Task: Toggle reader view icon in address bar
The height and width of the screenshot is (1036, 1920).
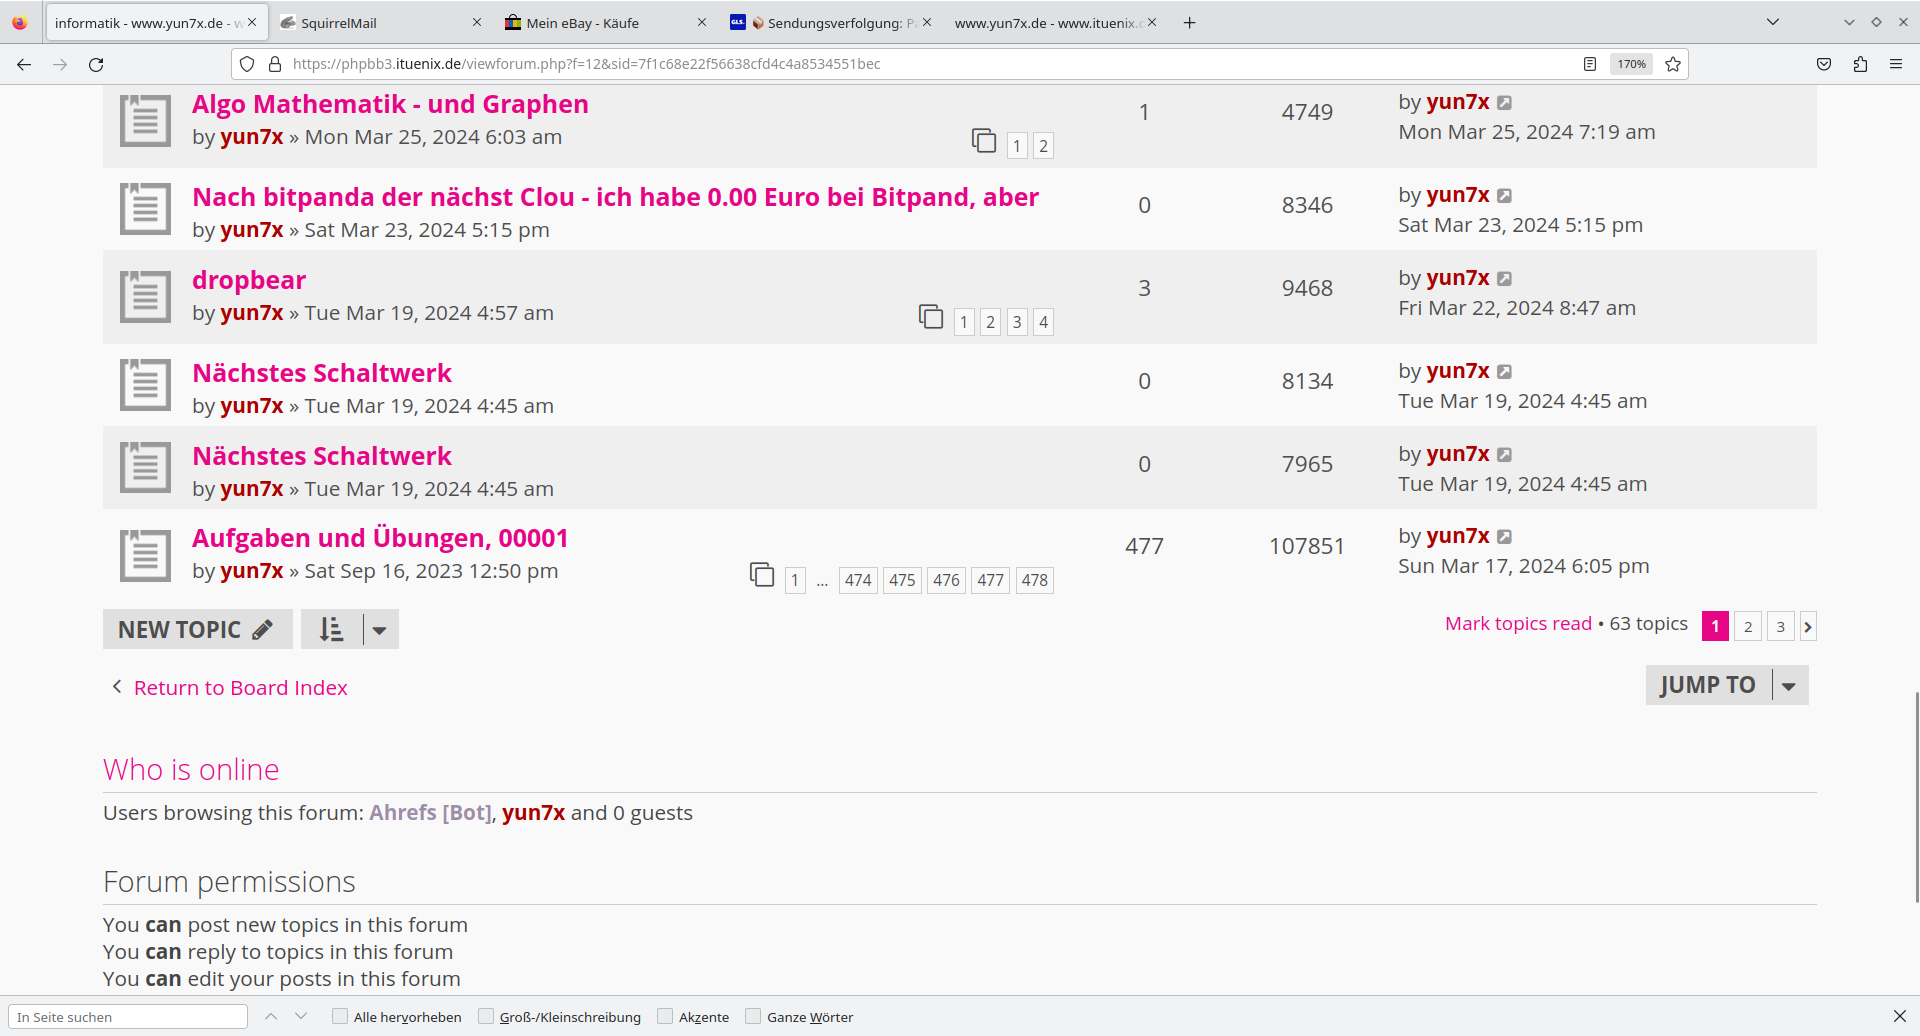Action: (1590, 64)
